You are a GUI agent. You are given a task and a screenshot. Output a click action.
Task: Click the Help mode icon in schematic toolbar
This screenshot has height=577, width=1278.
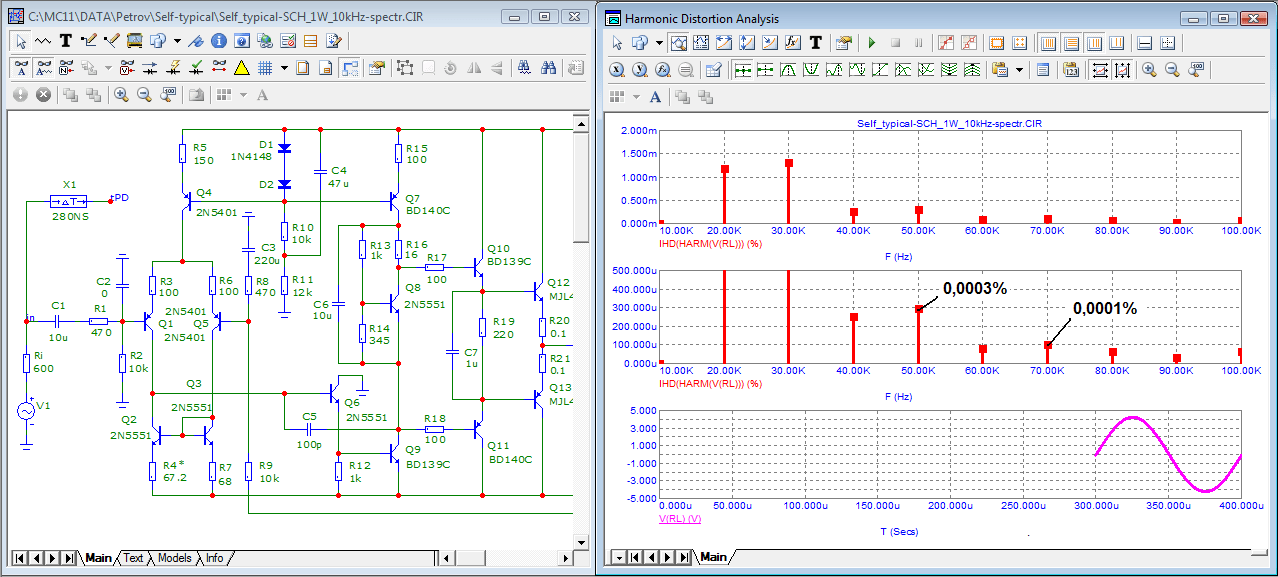coord(241,41)
